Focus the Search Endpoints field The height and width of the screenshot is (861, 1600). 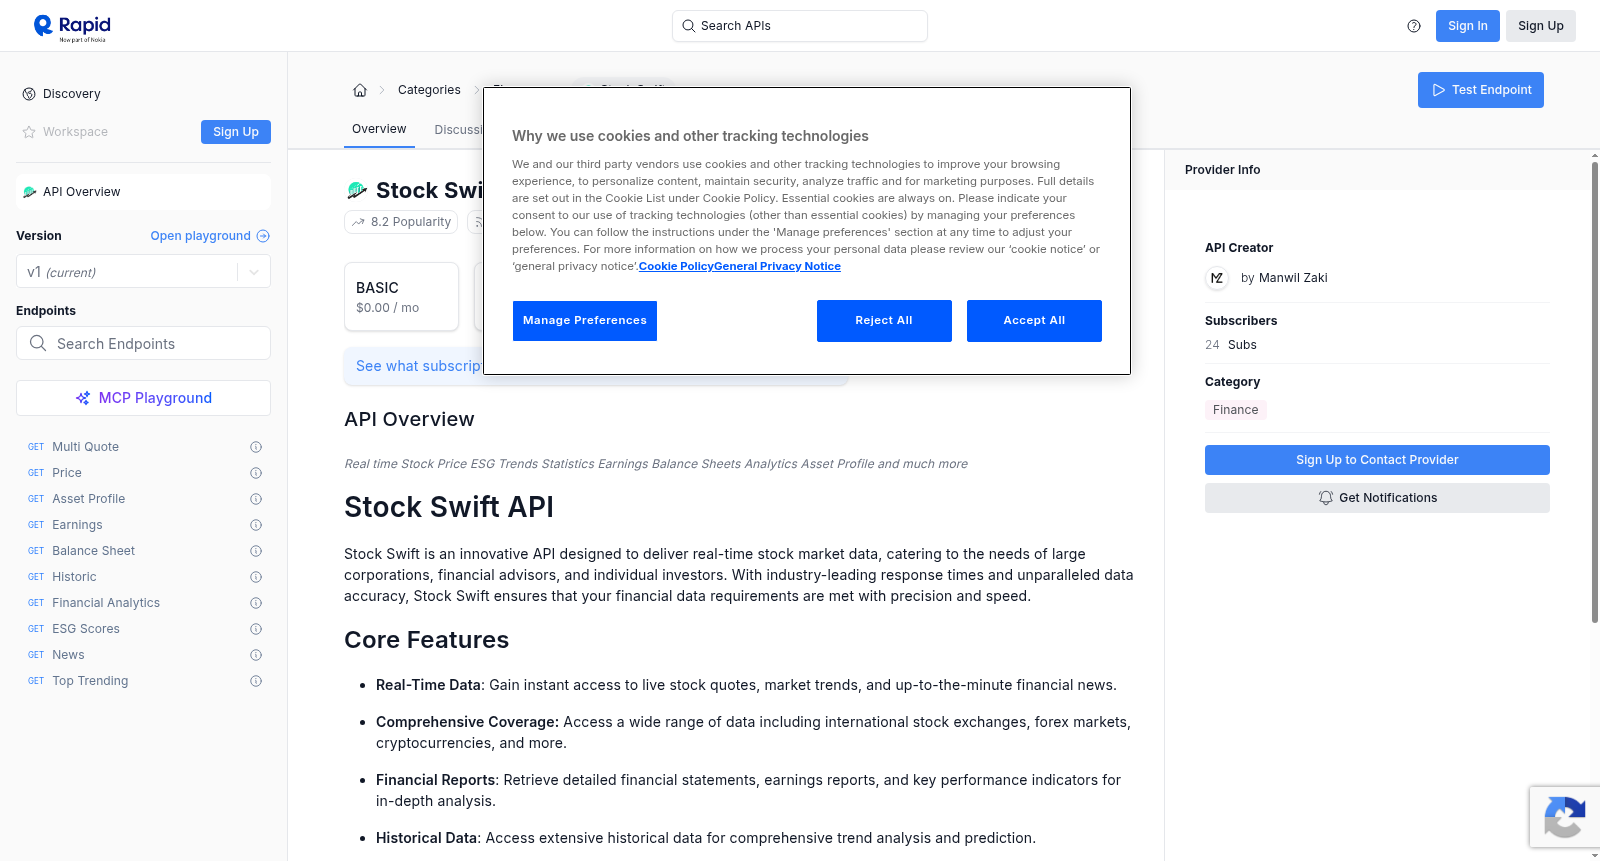[143, 343]
